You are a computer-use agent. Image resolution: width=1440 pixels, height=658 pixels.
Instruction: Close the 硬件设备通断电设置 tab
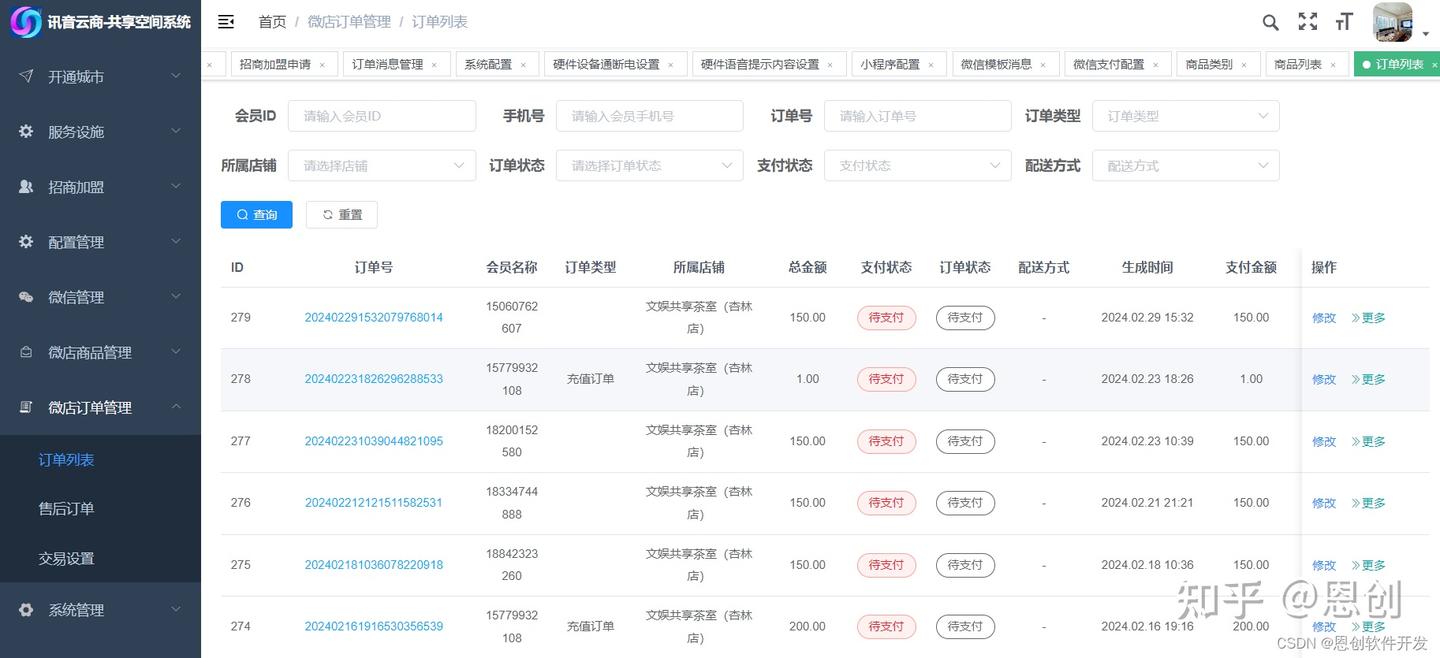click(671, 65)
